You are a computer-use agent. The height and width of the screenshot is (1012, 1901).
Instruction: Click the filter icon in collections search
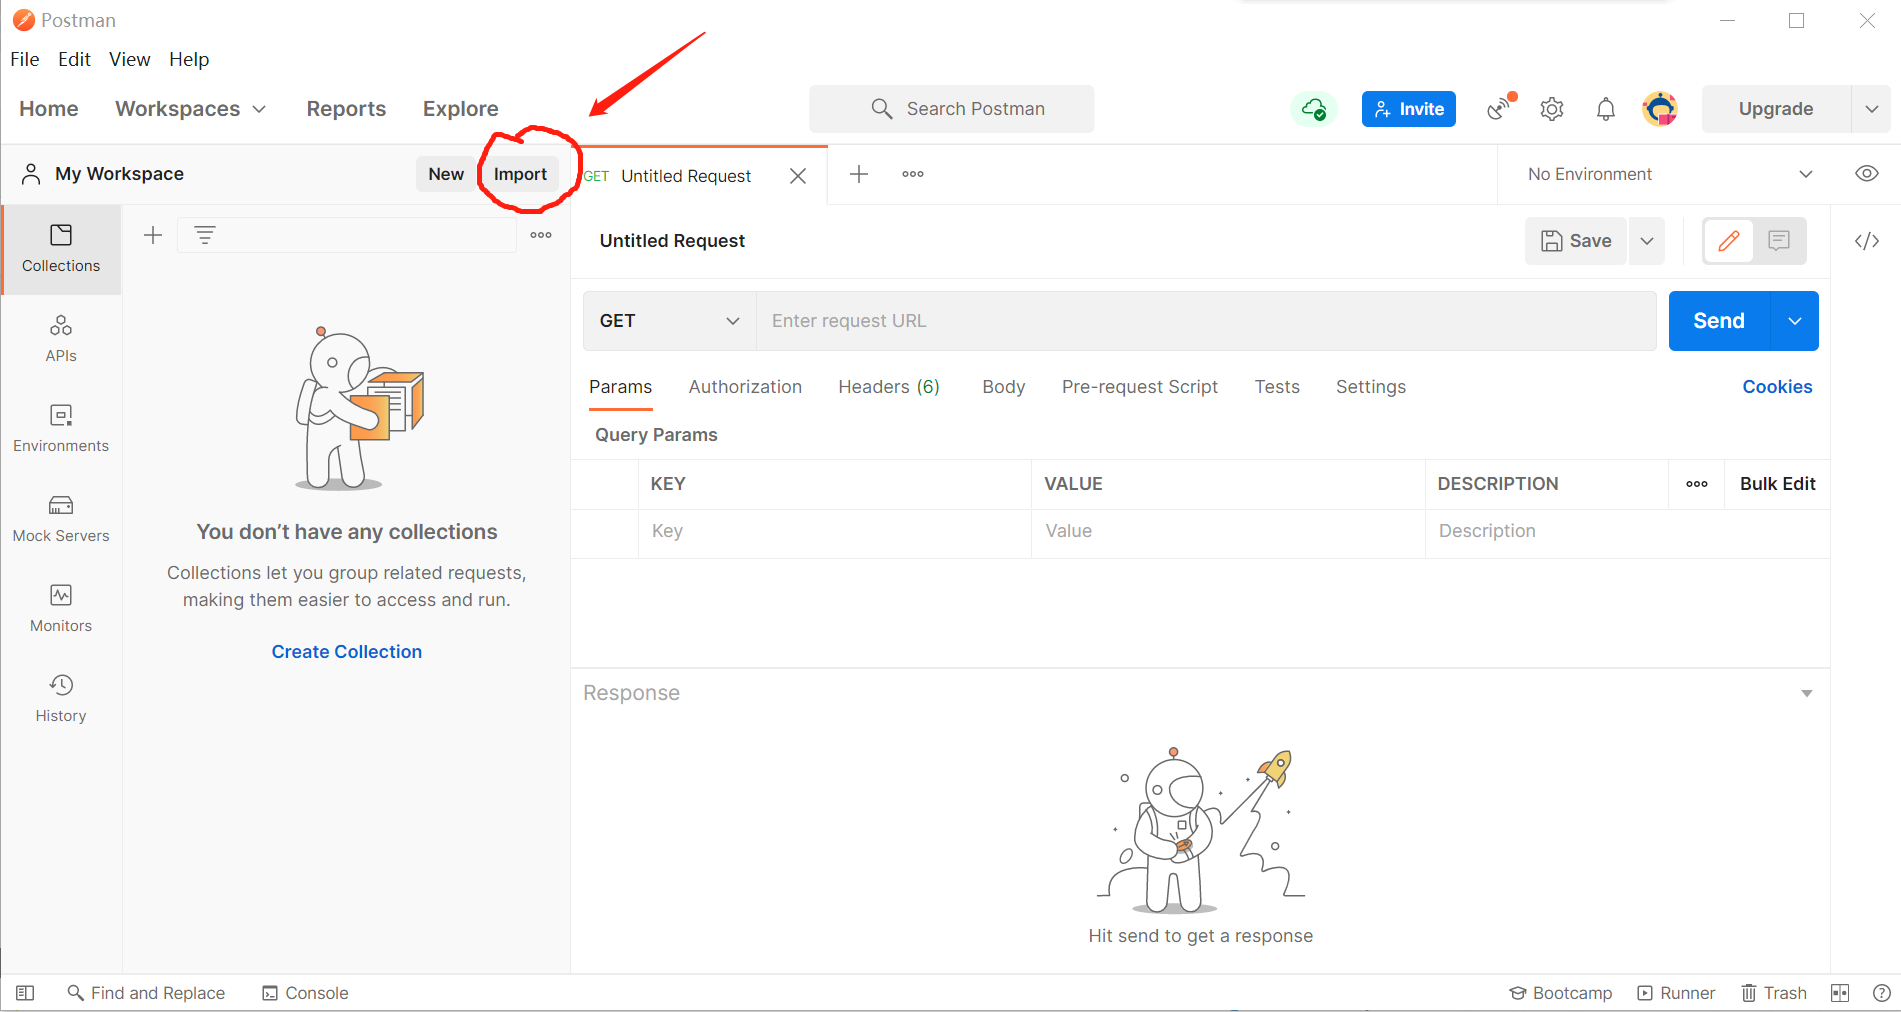pyautogui.click(x=204, y=235)
